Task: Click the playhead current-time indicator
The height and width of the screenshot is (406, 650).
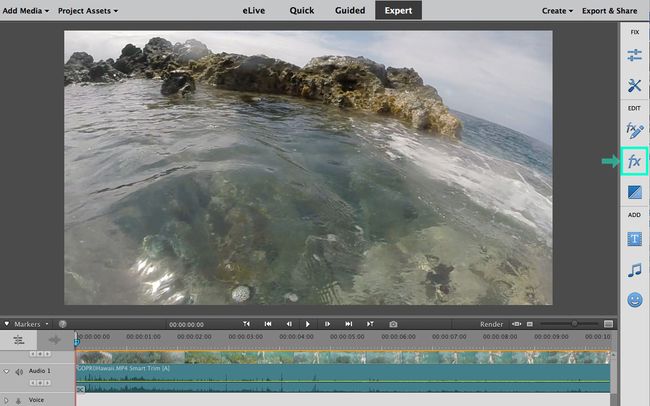Action: [x=77, y=342]
